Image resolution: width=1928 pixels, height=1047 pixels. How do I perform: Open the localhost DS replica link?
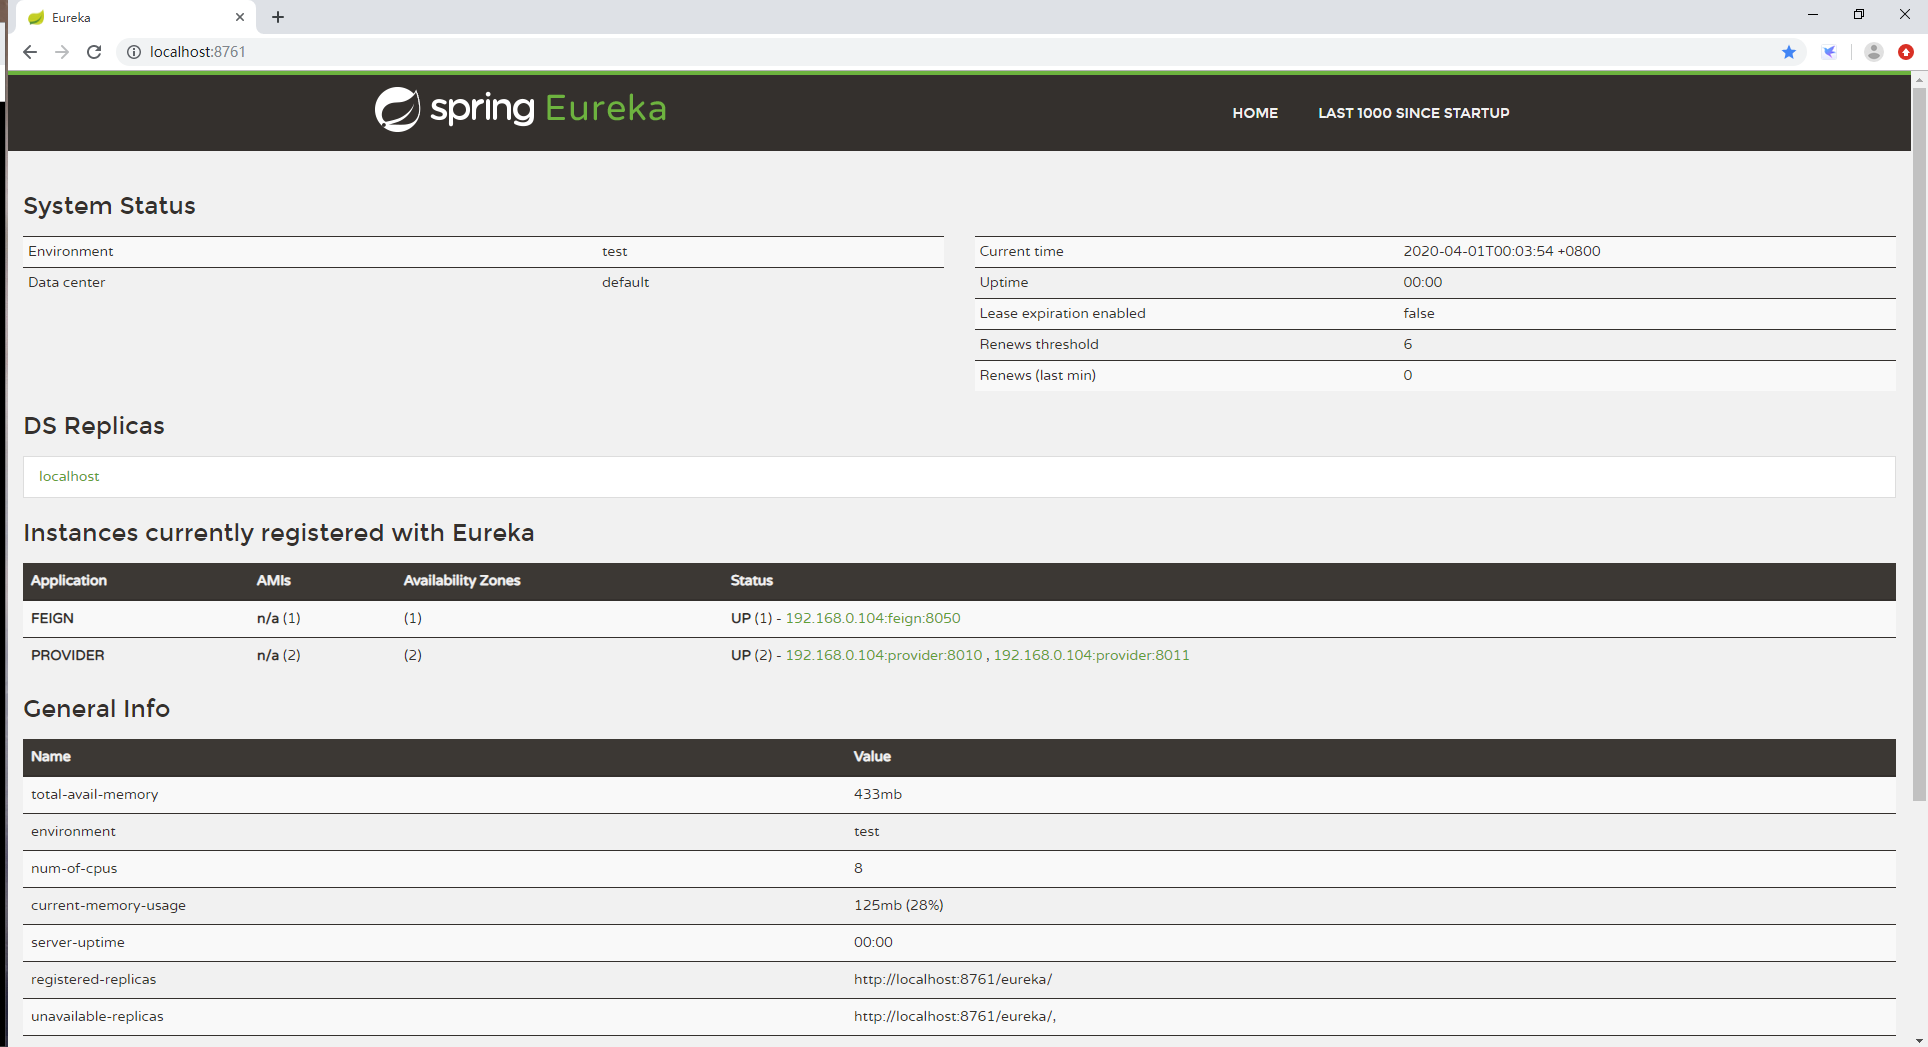69,476
